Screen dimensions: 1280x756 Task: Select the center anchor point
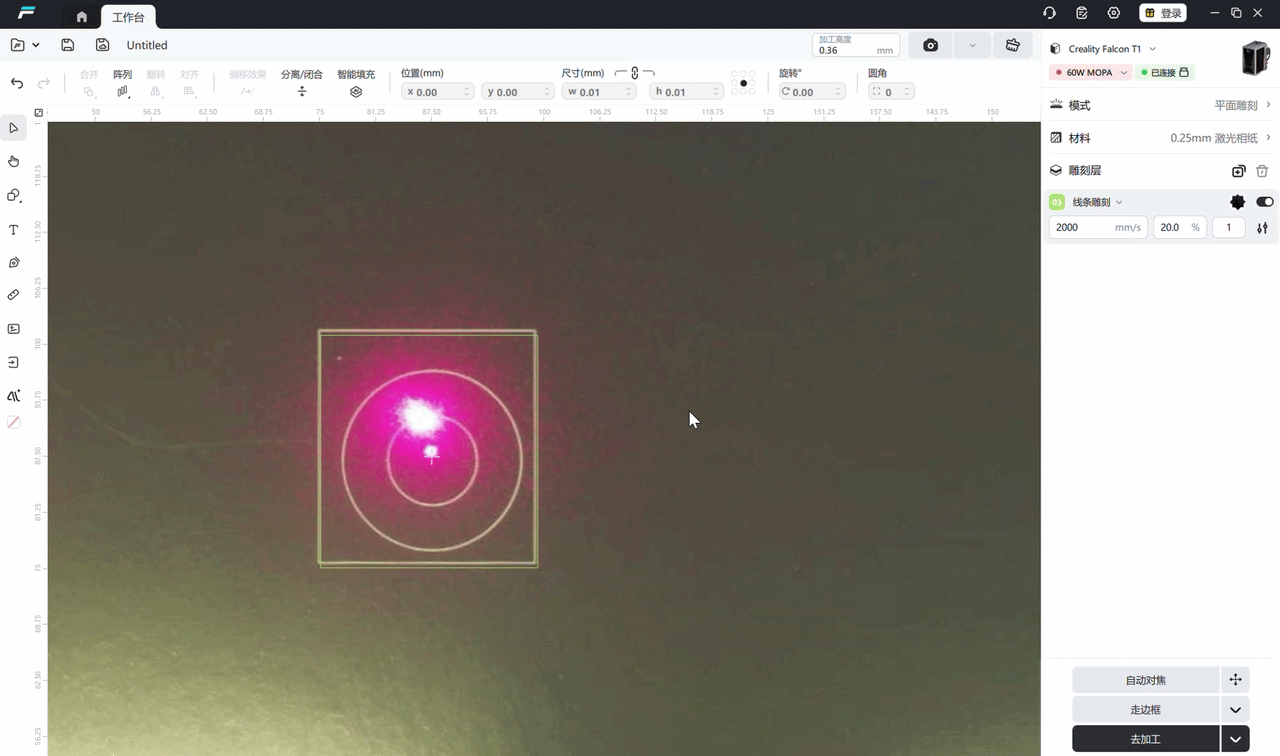tap(743, 83)
